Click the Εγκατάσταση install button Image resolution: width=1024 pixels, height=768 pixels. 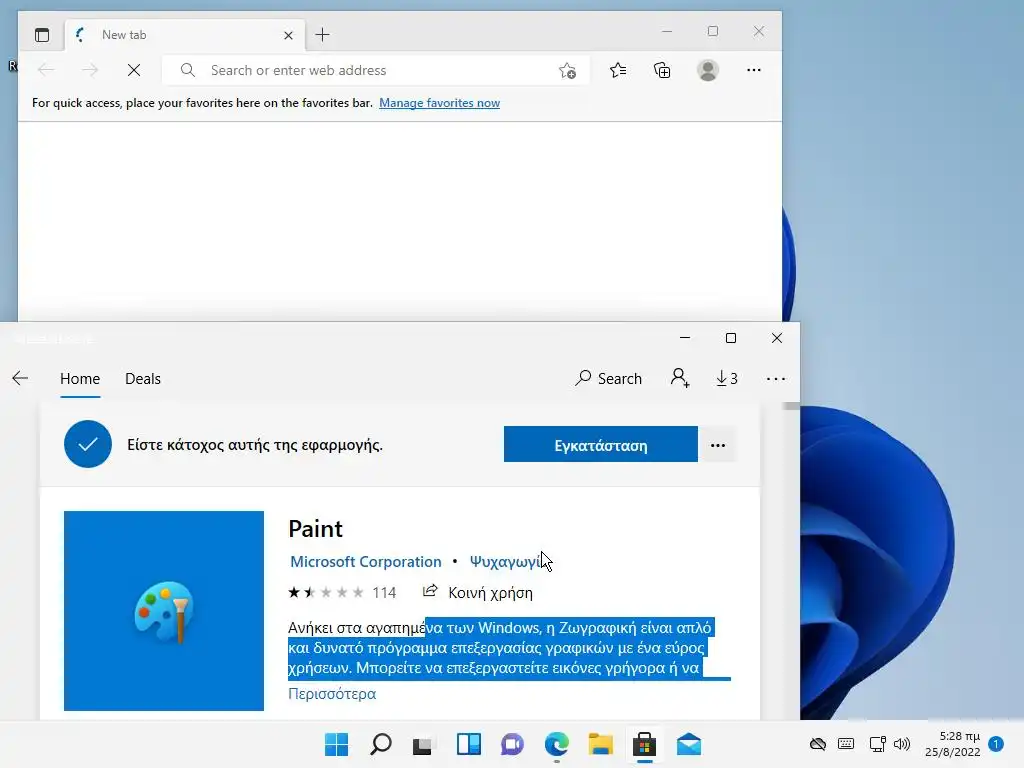pos(601,445)
